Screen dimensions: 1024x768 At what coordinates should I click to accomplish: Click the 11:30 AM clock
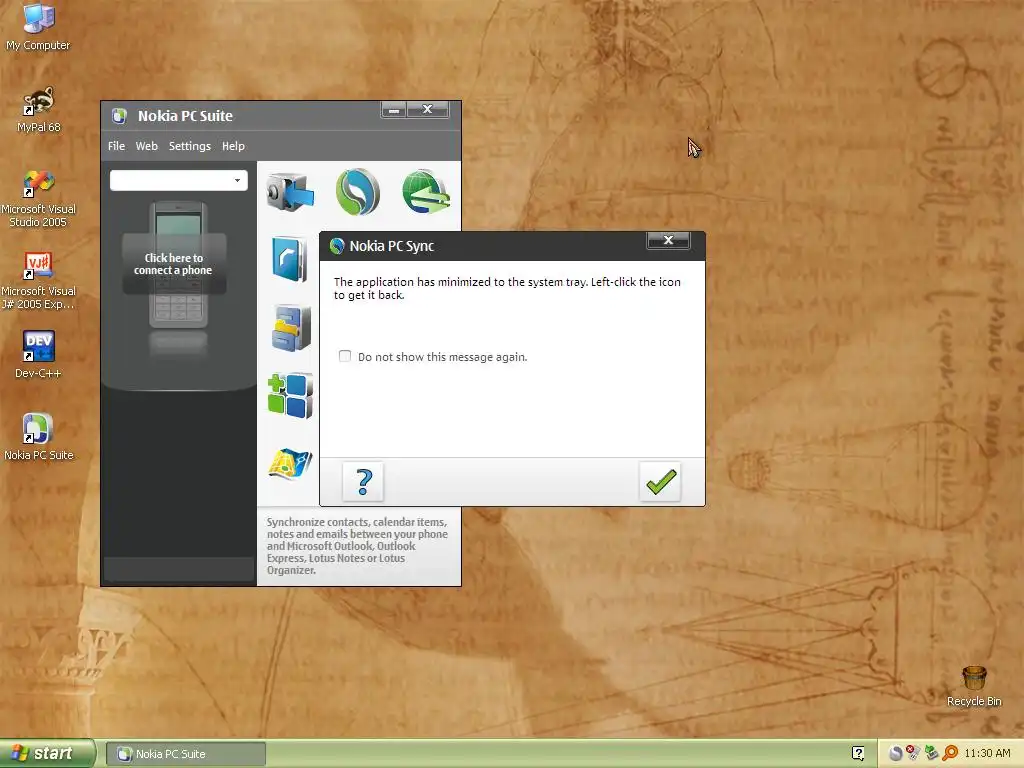(987, 754)
